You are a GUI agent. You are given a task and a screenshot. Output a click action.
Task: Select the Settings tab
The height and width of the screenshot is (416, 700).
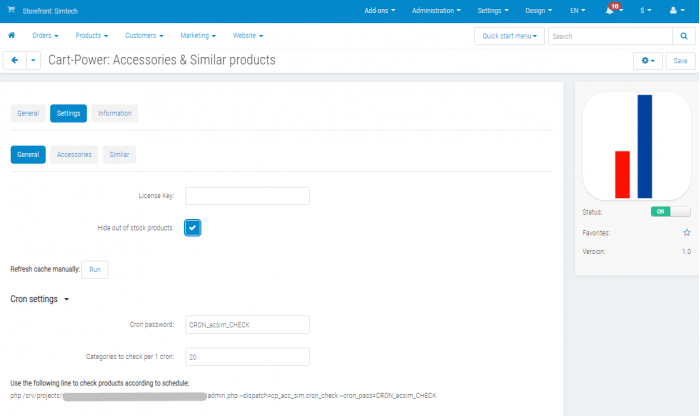click(x=68, y=113)
